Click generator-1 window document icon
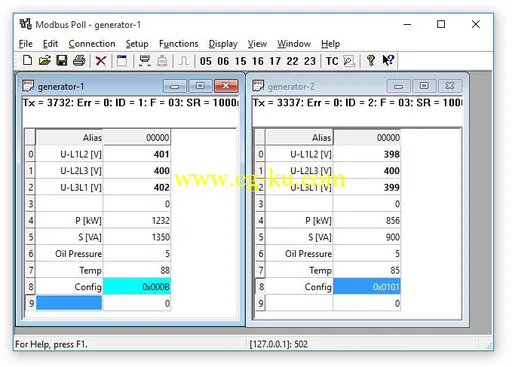 pyautogui.click(x=28, y=86)
